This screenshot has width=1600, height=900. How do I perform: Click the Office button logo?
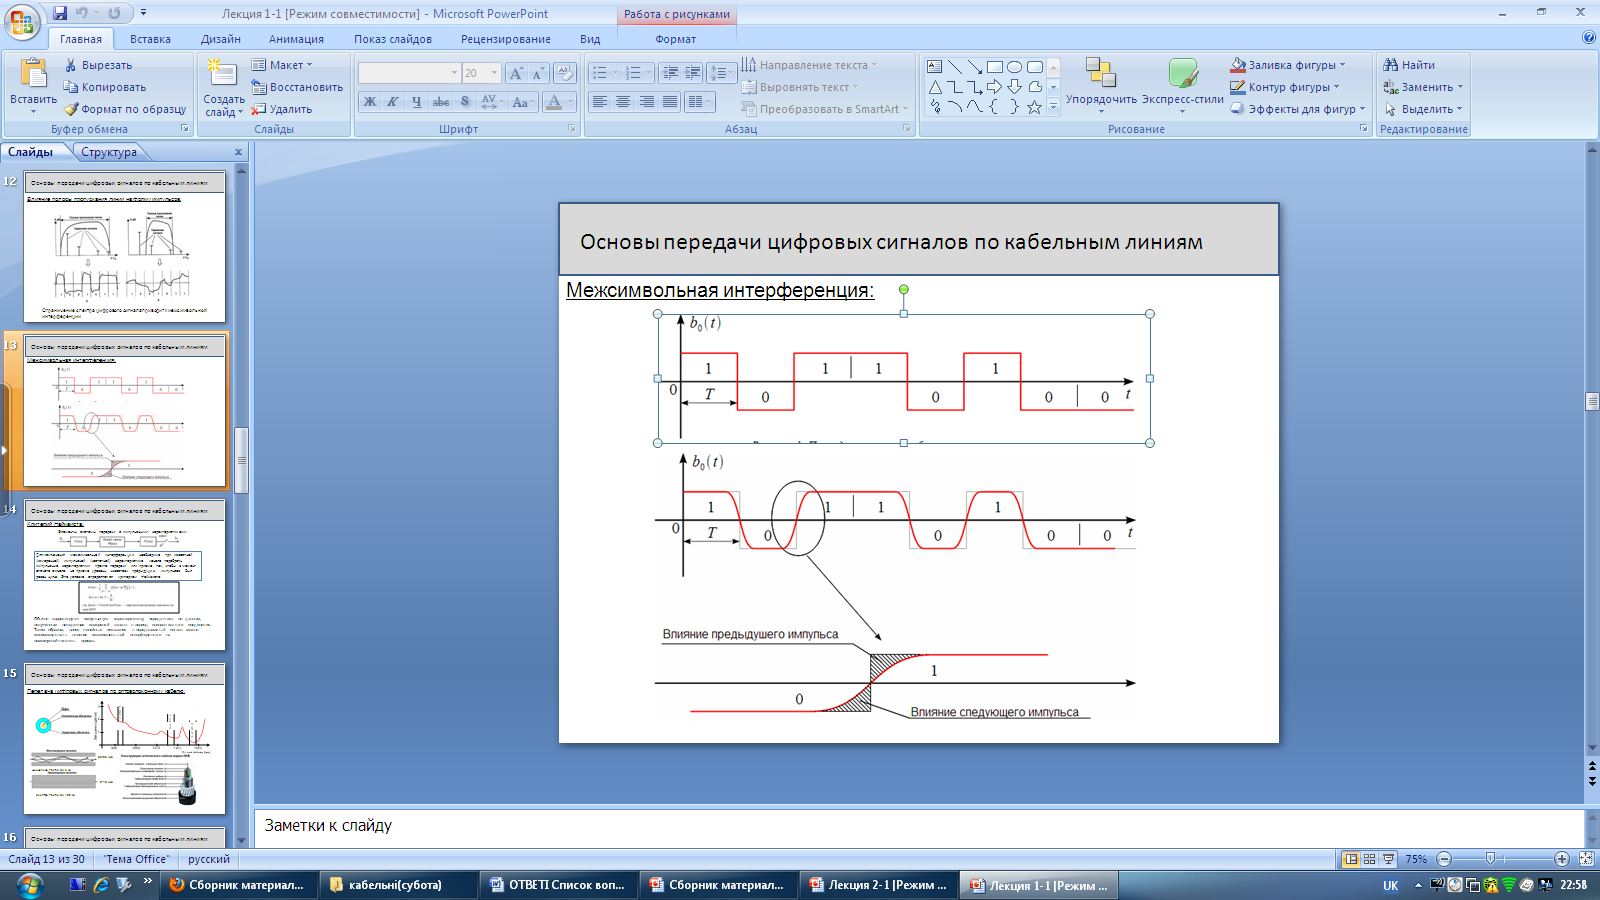click(21, 21)
